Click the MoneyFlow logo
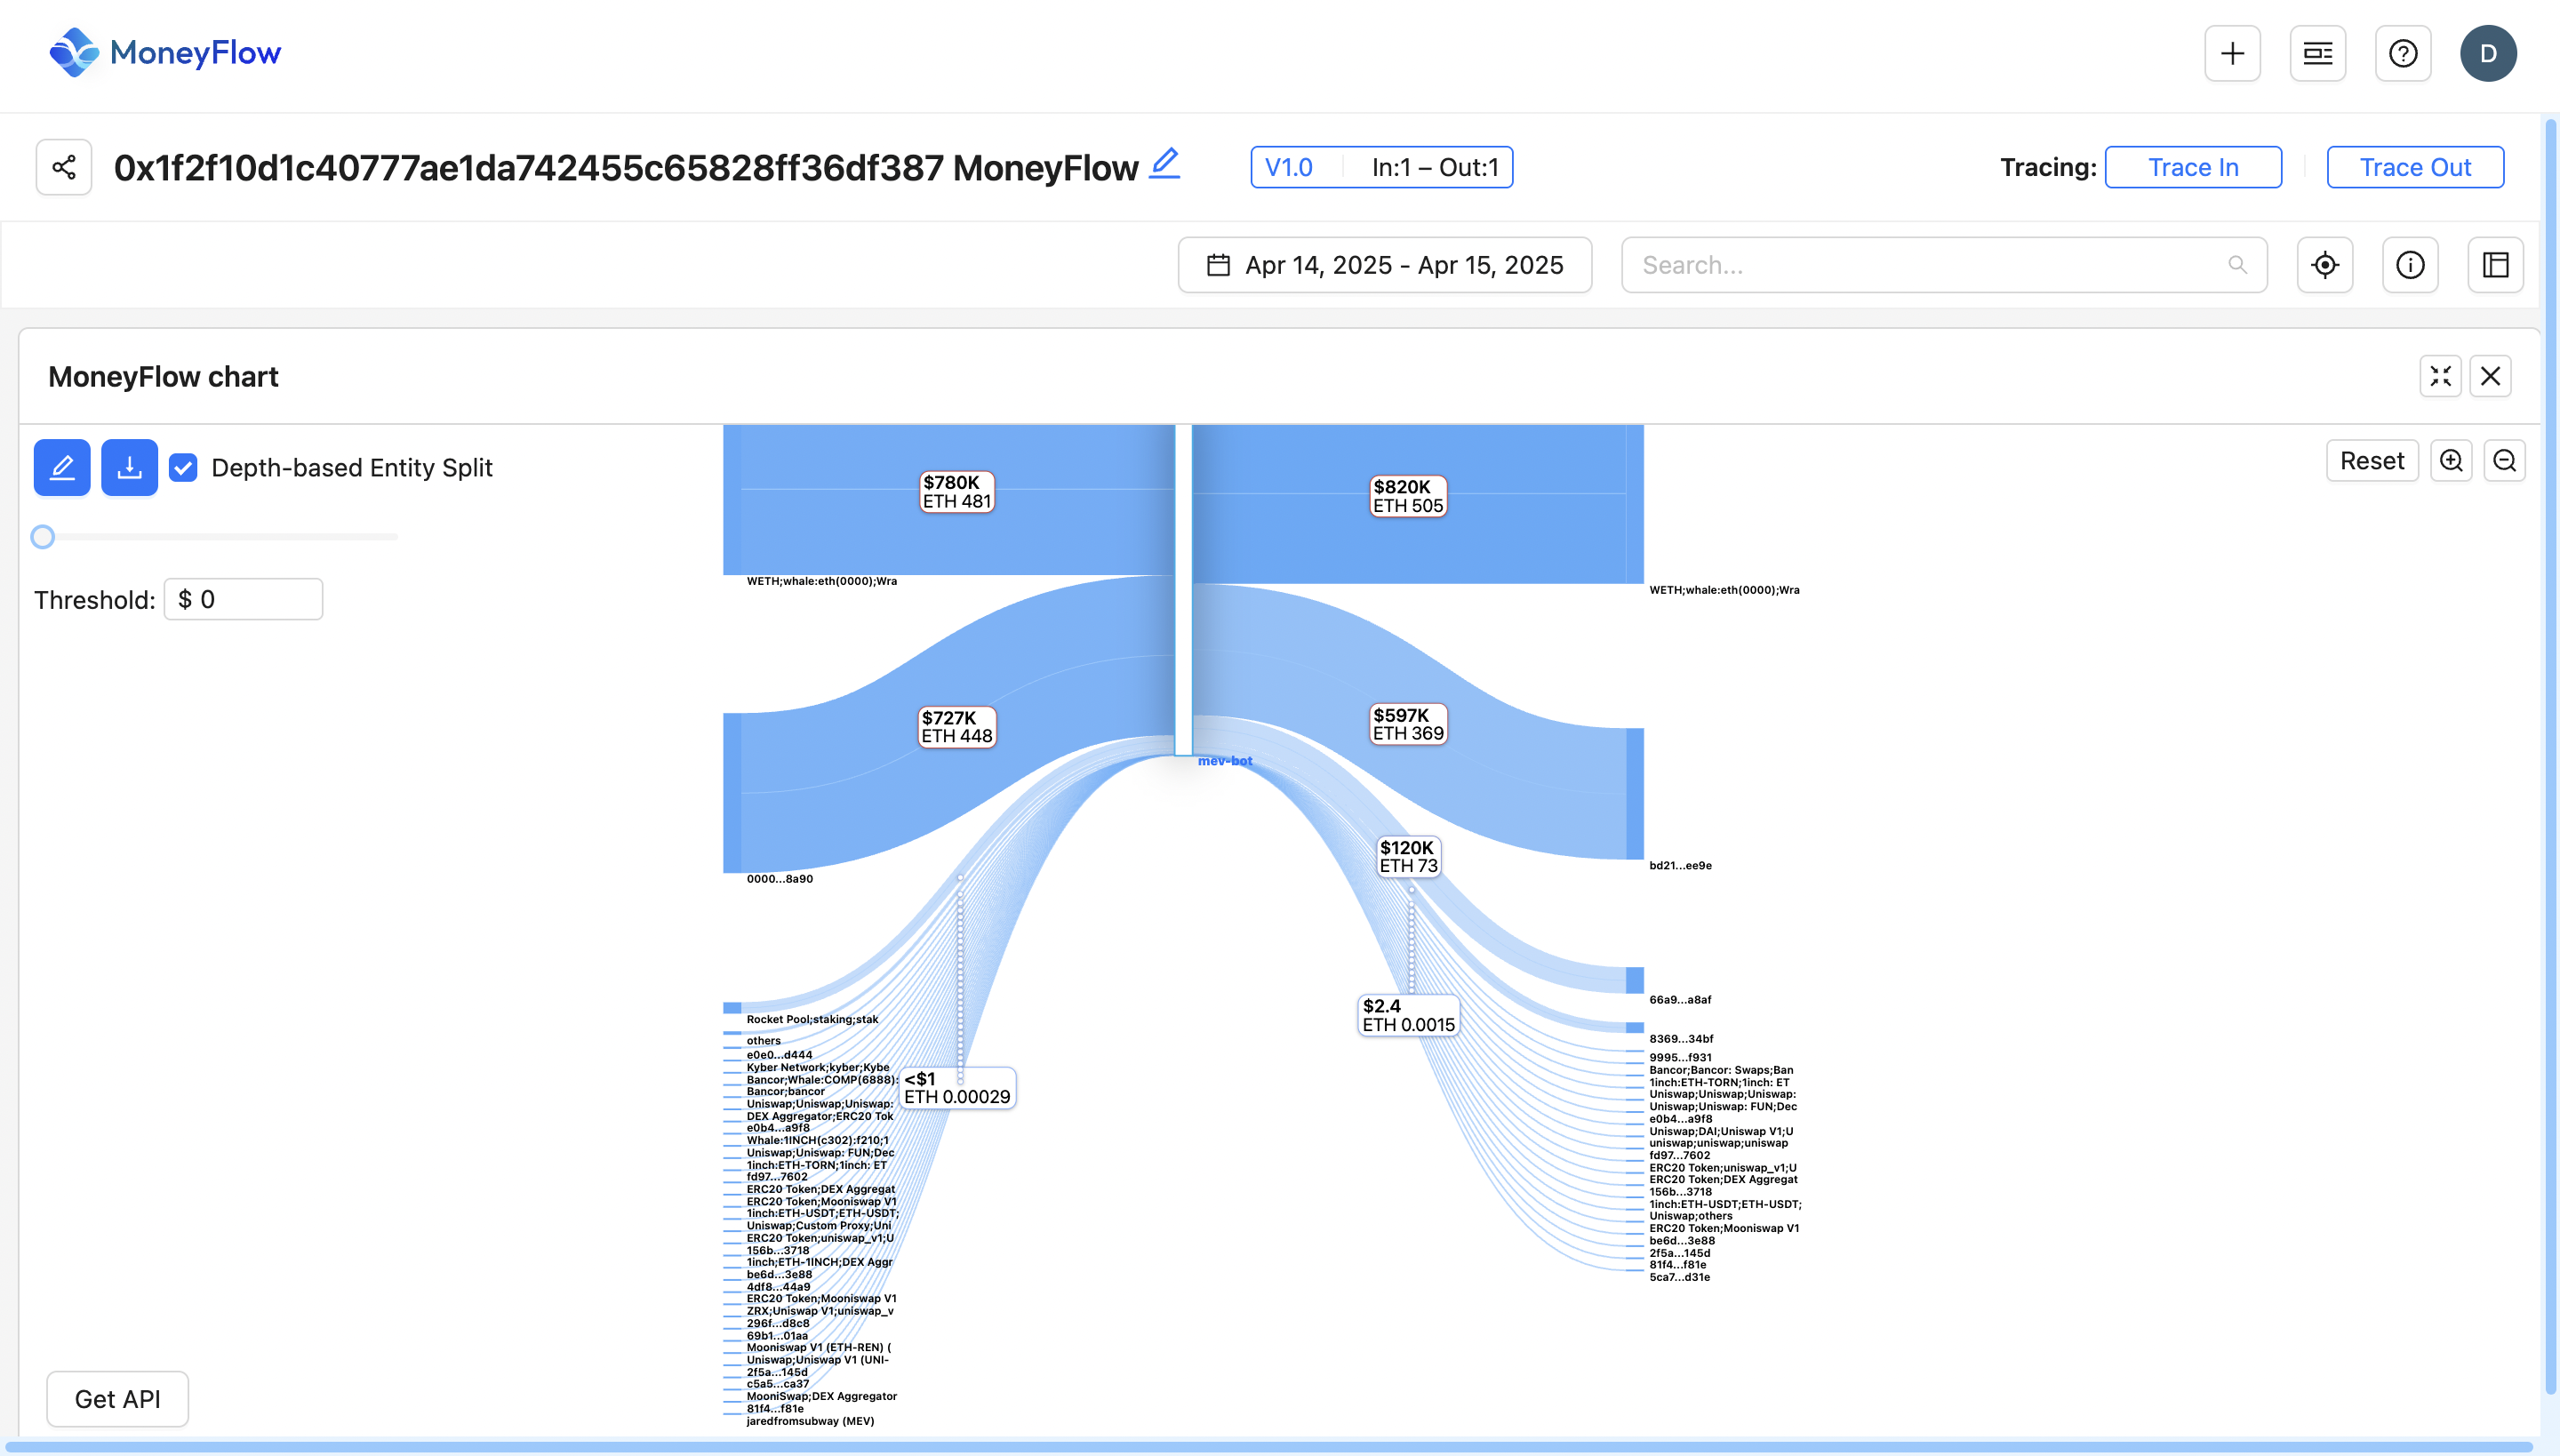The image size is (2560, 1456). click(x=166, y=52)
